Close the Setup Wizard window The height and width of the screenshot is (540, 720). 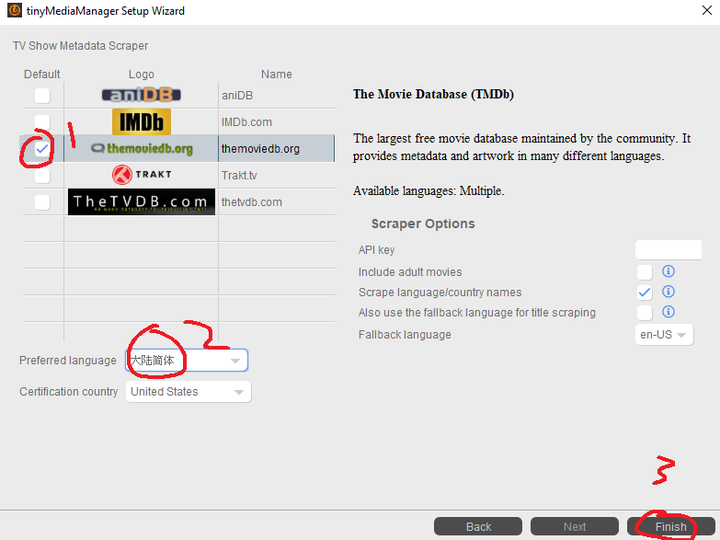coord(707,10)
